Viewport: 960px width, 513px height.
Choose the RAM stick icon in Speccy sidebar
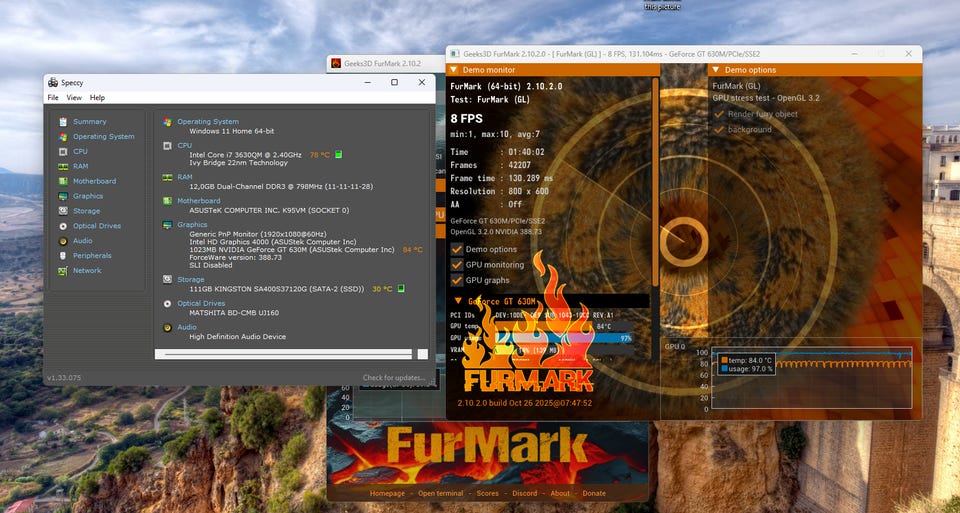click(x=62, y=167)
